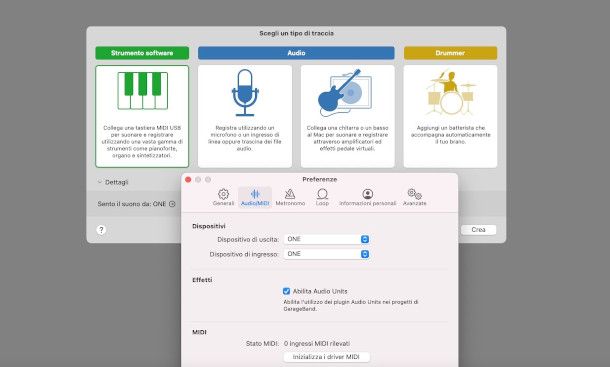Open the Avanzate preferences tab
Image resolution: width=610 pixels, height=367 pixels.
(415, 197)
